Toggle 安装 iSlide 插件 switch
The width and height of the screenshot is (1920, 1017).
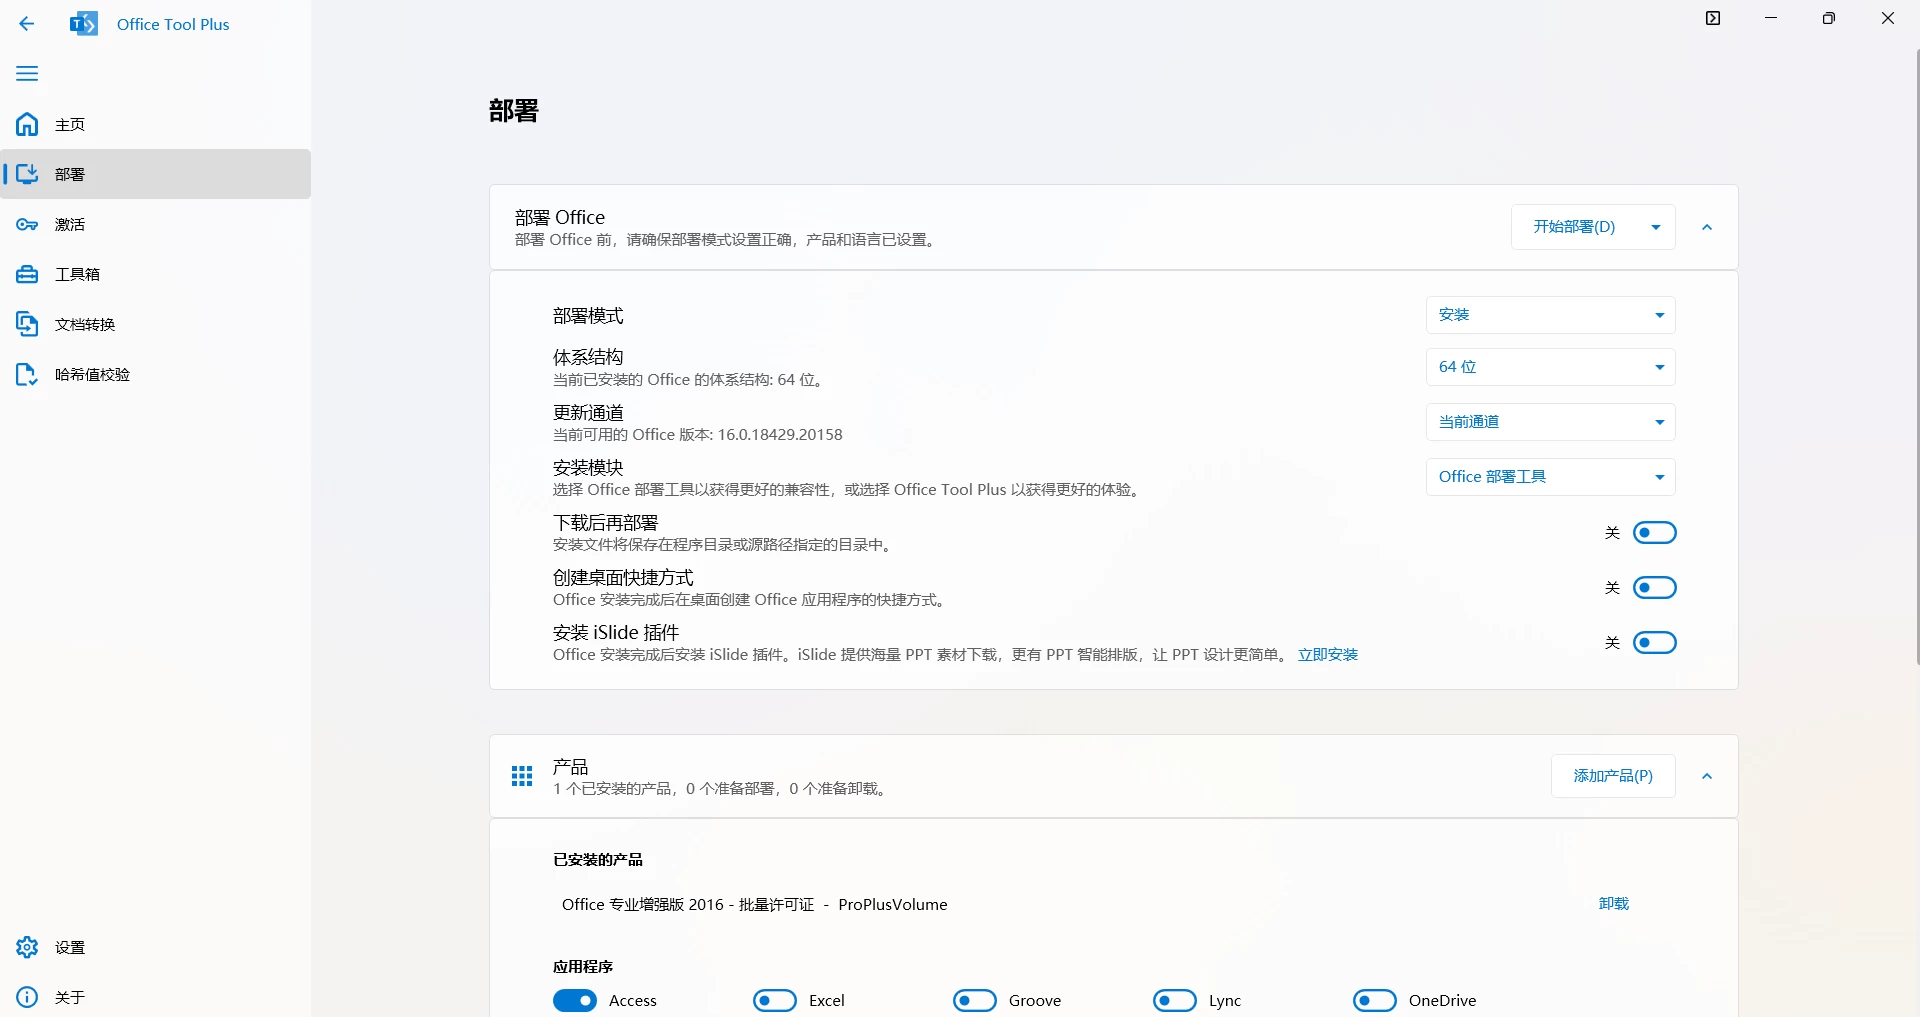(x=1654, y=643)
